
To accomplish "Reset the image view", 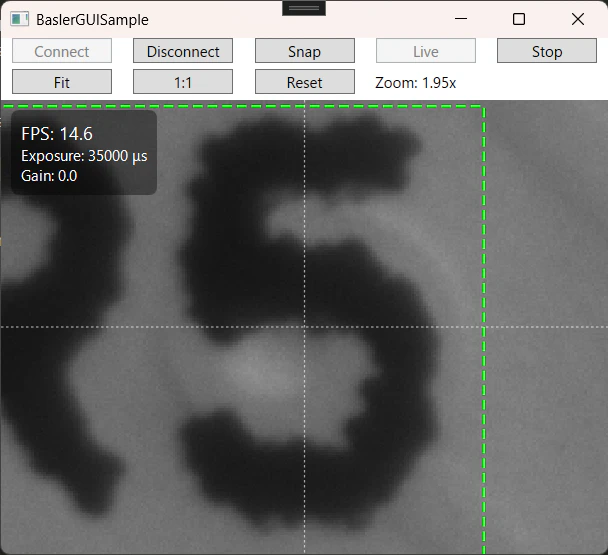I will pos(305,81).
